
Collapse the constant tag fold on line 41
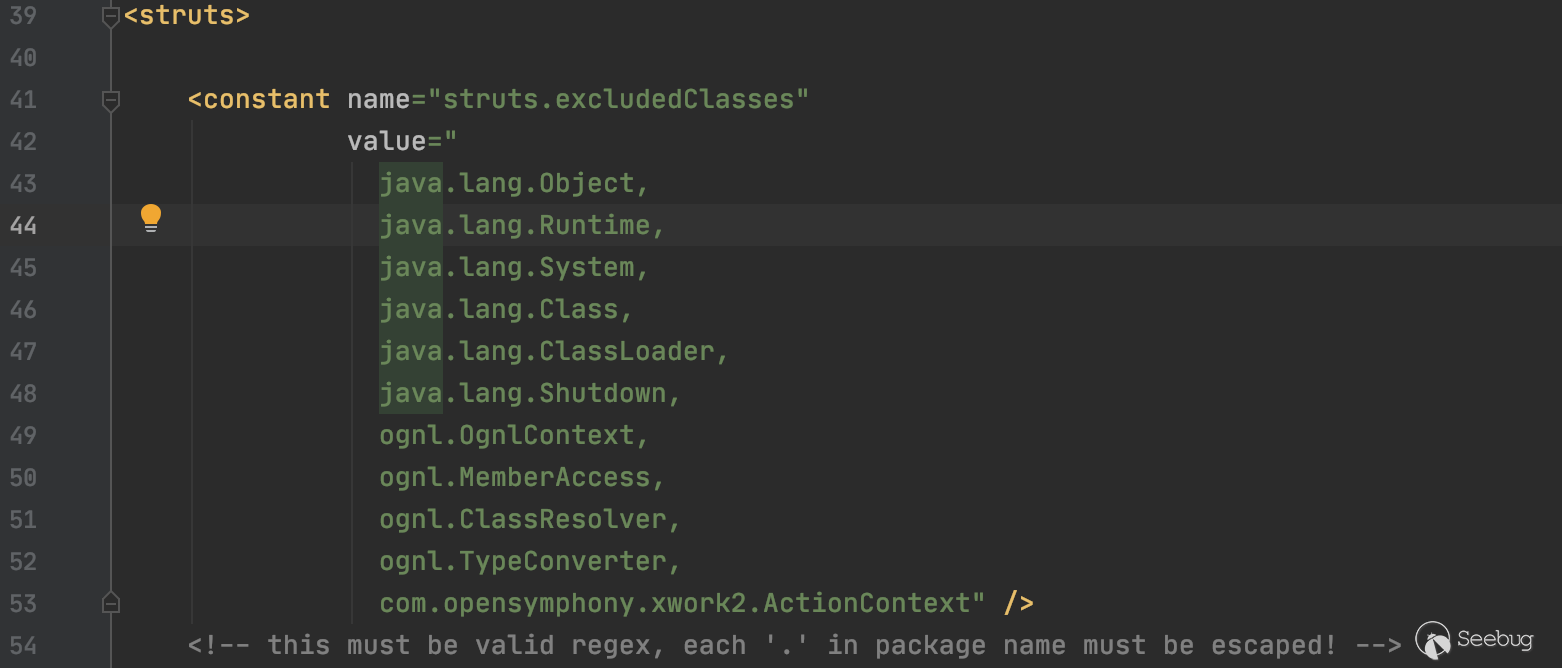(111, 100)
